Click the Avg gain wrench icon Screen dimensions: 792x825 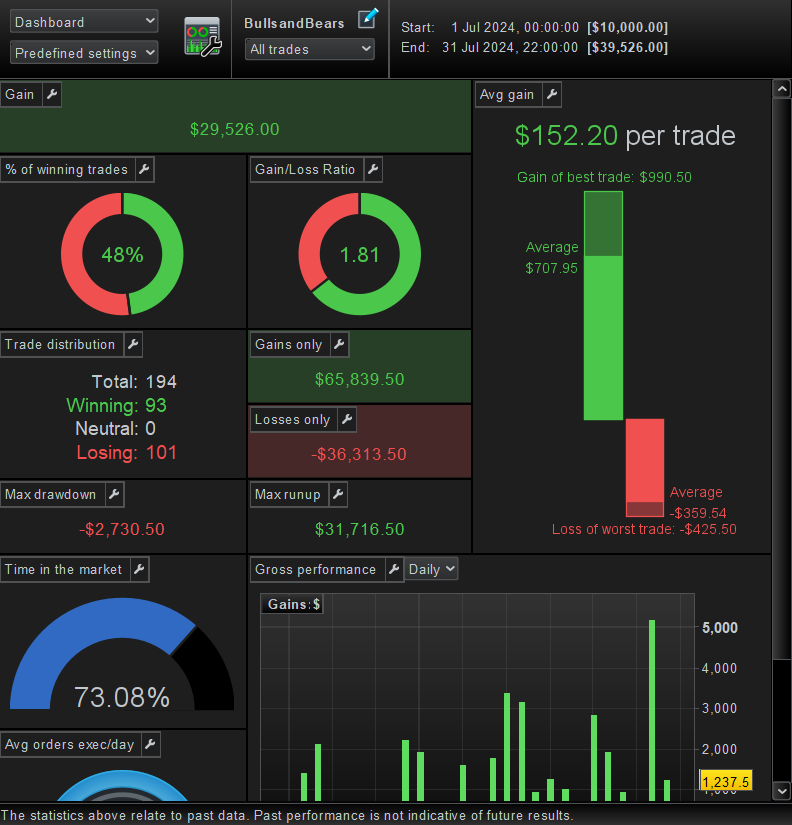click(552, 95)
